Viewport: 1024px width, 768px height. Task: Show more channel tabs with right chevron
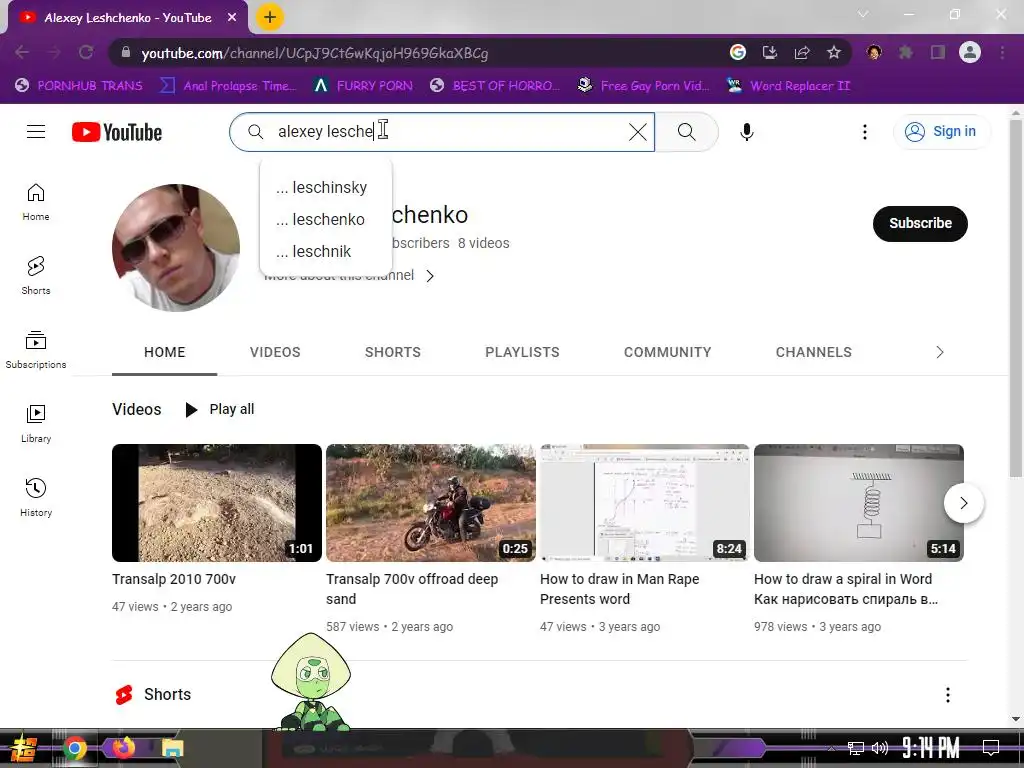pos(940,353)
